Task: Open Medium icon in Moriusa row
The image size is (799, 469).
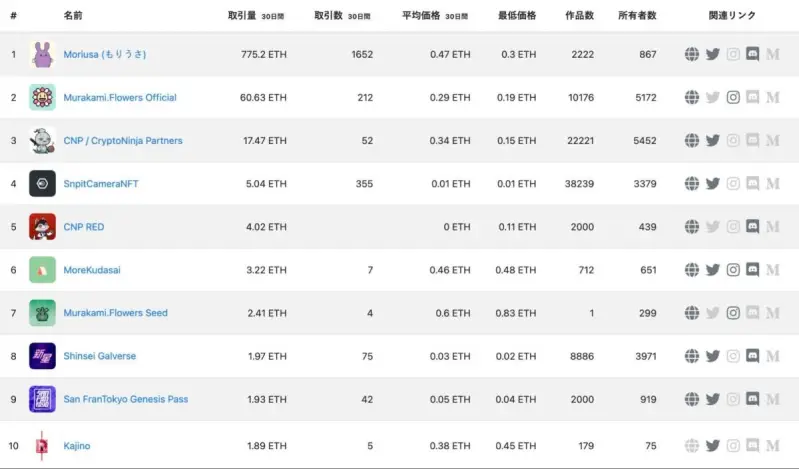Action: (x=773, y=54)
